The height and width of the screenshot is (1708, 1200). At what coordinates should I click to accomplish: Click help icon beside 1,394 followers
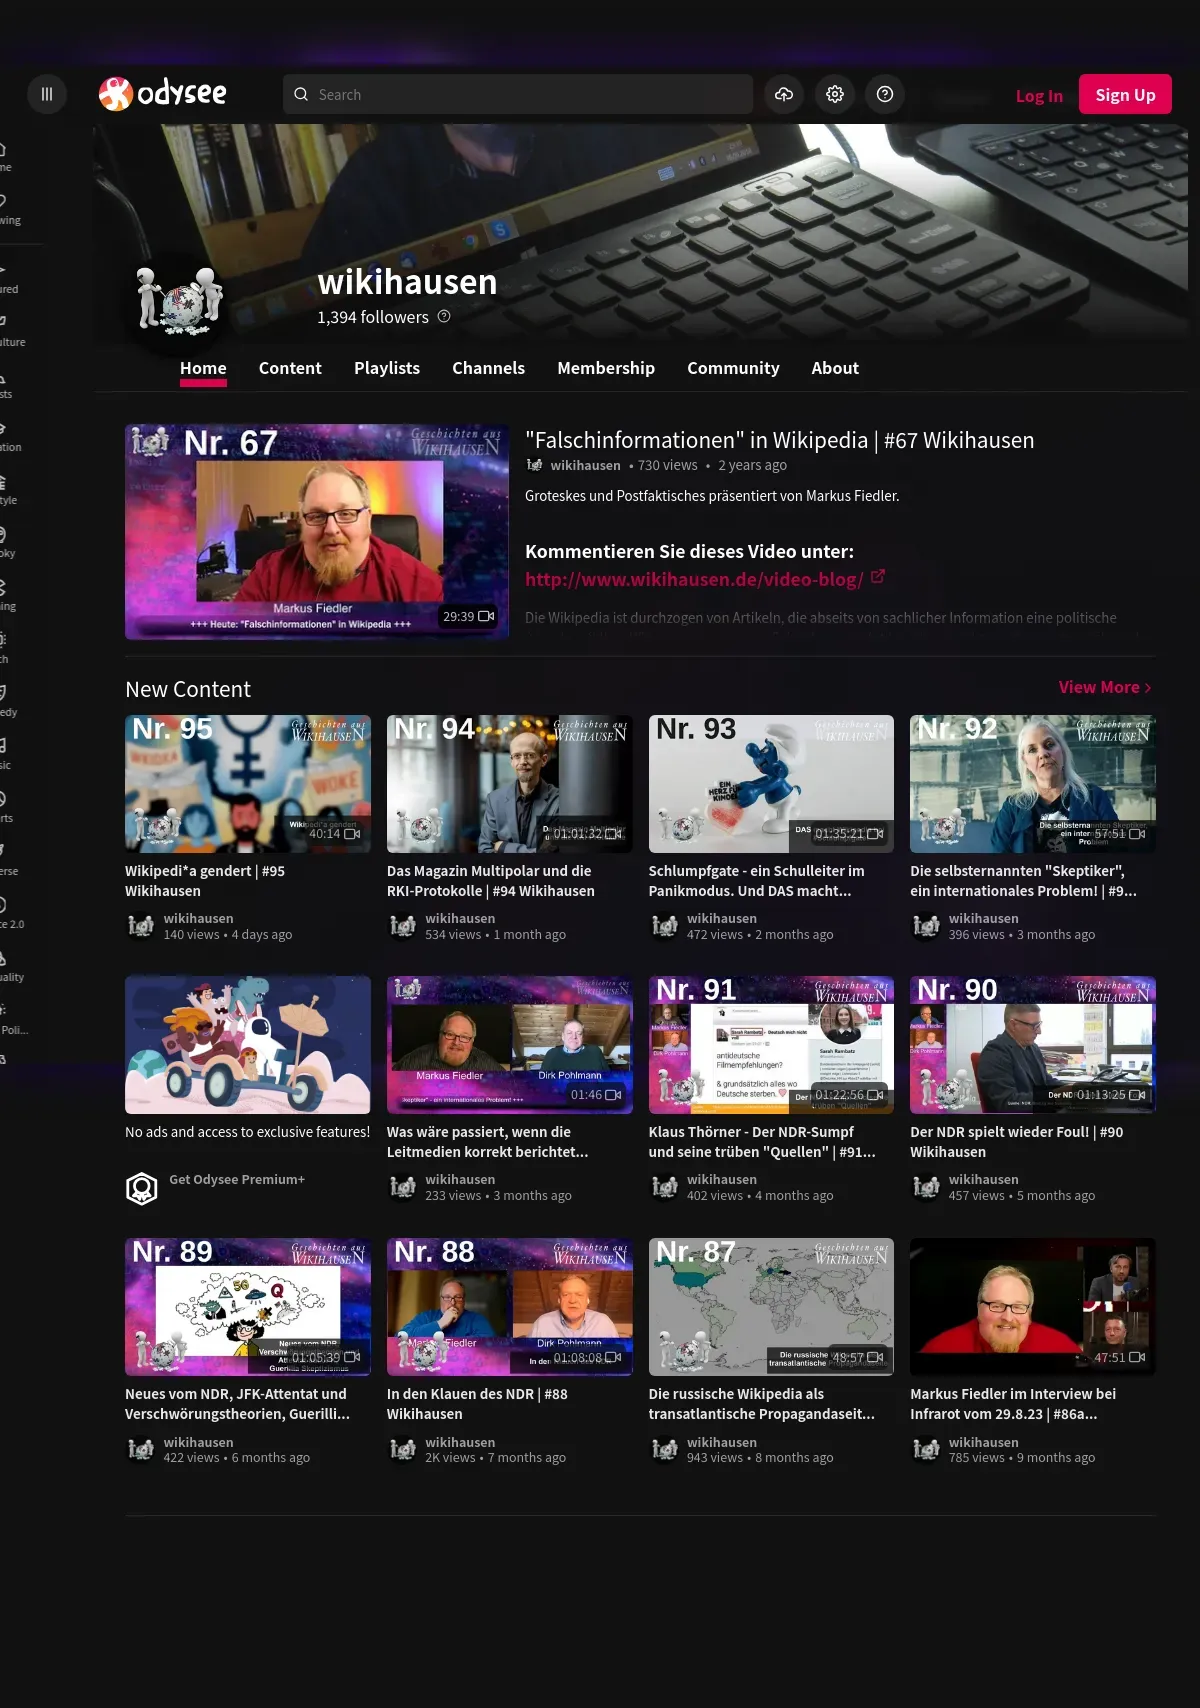444,316
